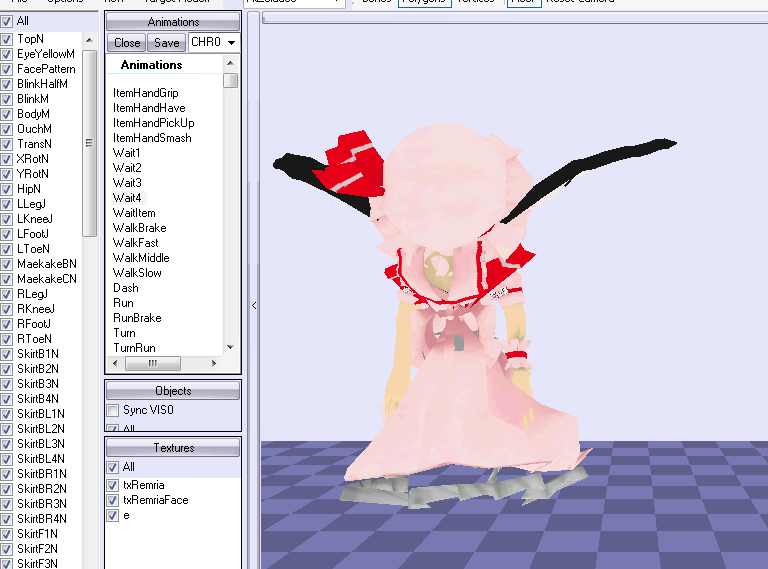Click animation list scroll left arrow
Screen dimensions: 768x569
(115, 363)
